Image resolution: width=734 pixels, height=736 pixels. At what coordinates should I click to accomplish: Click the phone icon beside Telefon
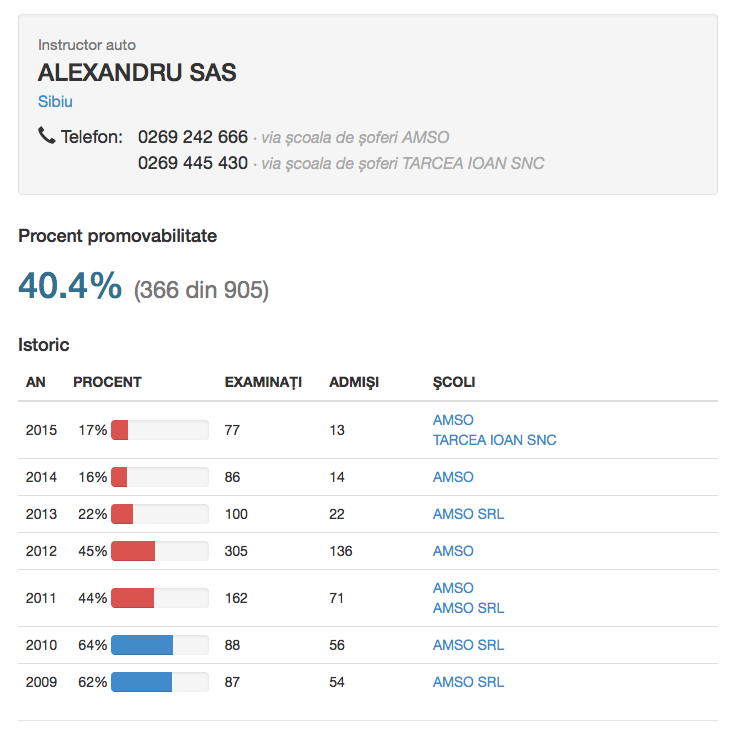tap(46, 135)
